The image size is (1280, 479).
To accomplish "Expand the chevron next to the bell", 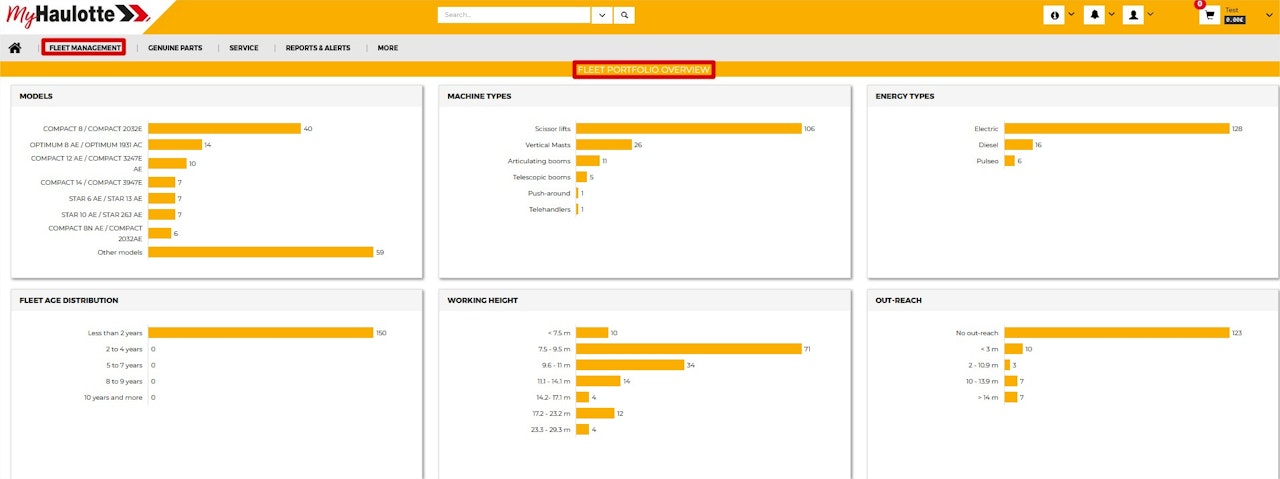I will (x=1112, y=14).
